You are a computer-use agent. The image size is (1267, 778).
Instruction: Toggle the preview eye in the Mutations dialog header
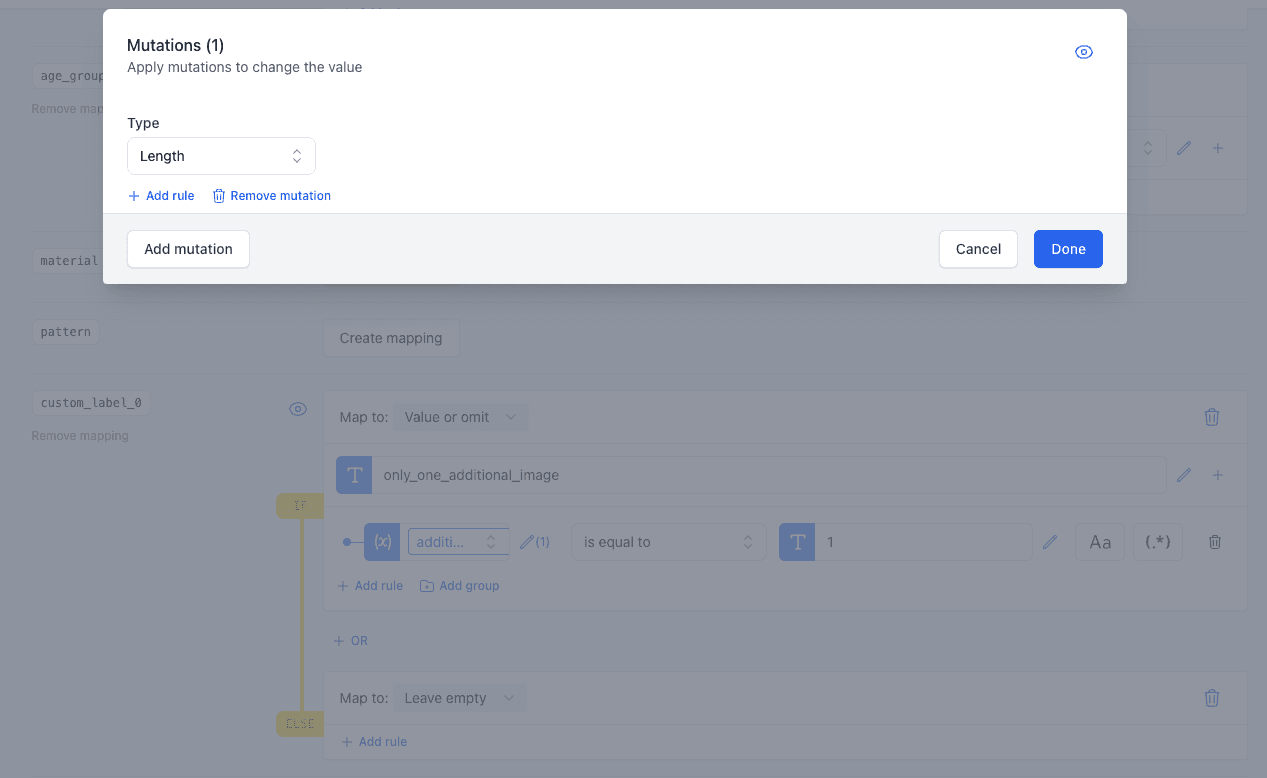click(x=1084, y=52)
